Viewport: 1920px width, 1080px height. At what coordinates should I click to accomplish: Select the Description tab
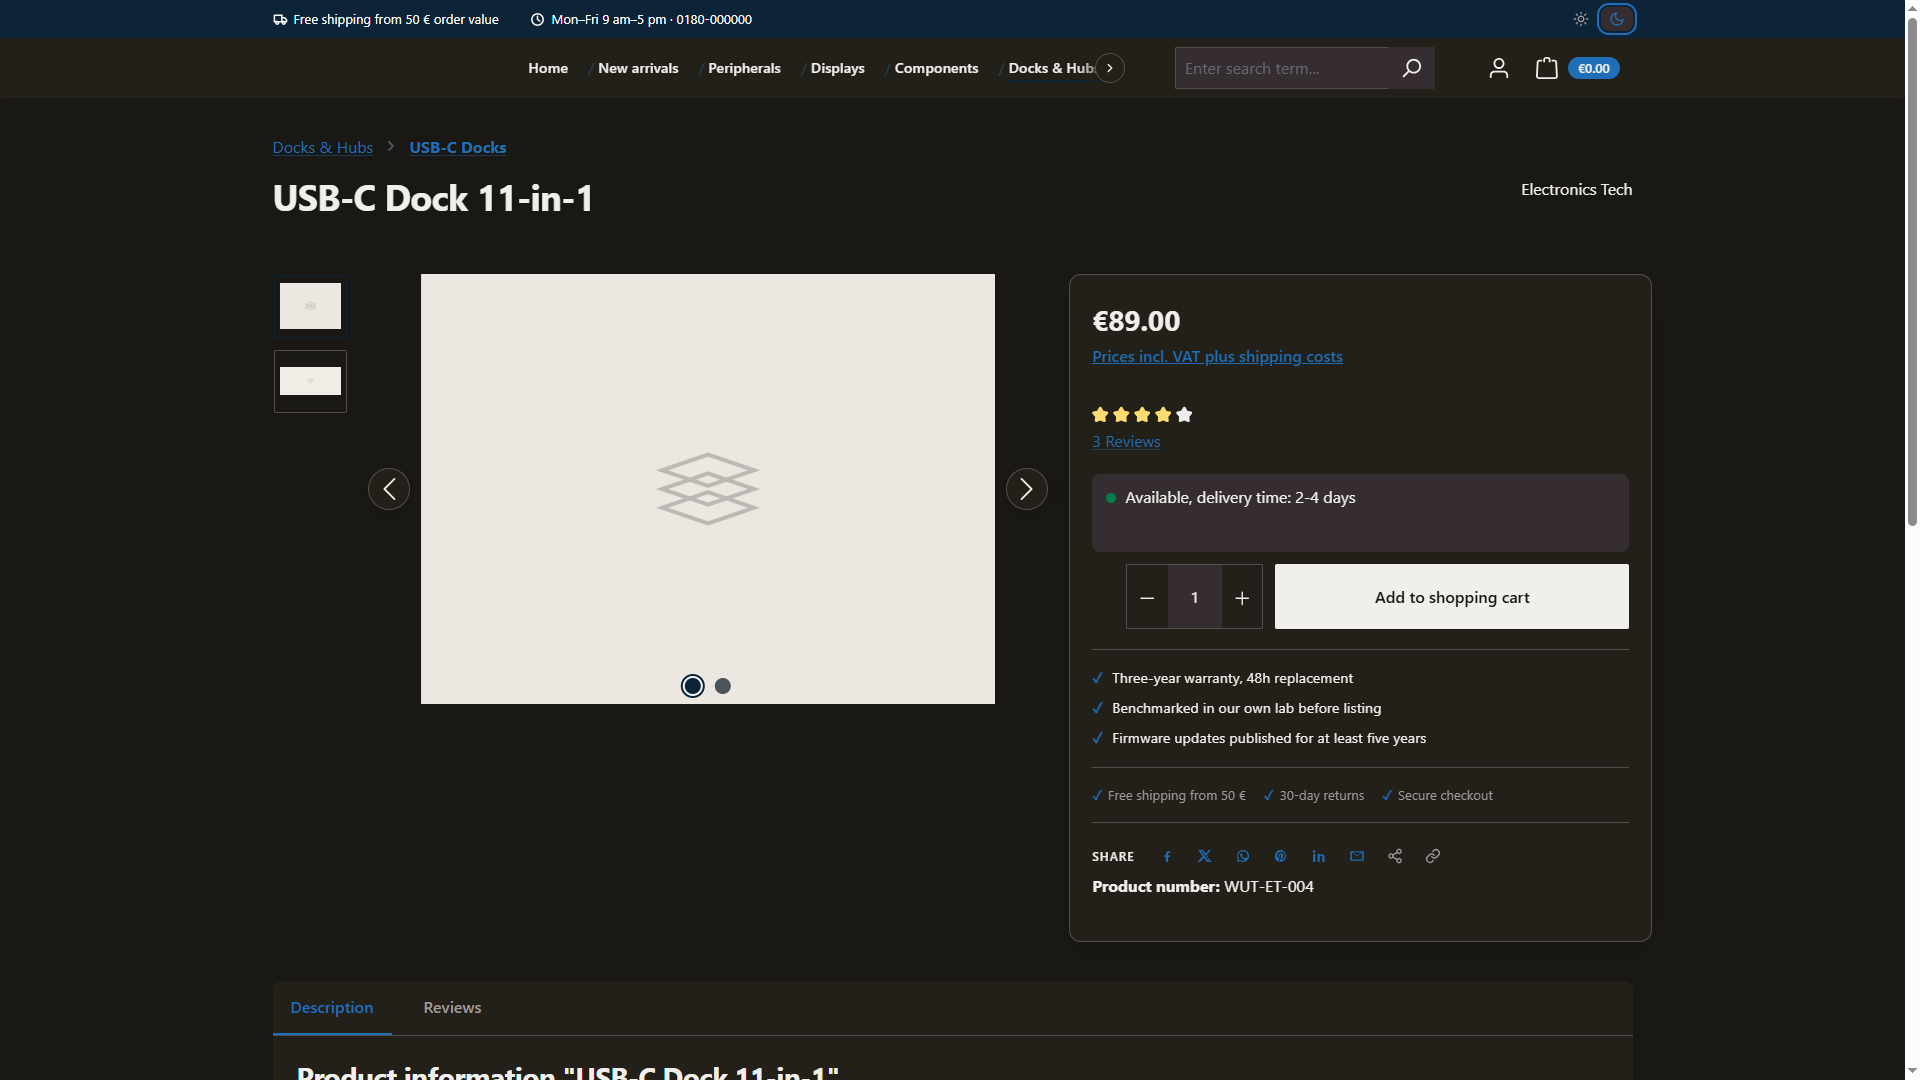click(332, 1008)
